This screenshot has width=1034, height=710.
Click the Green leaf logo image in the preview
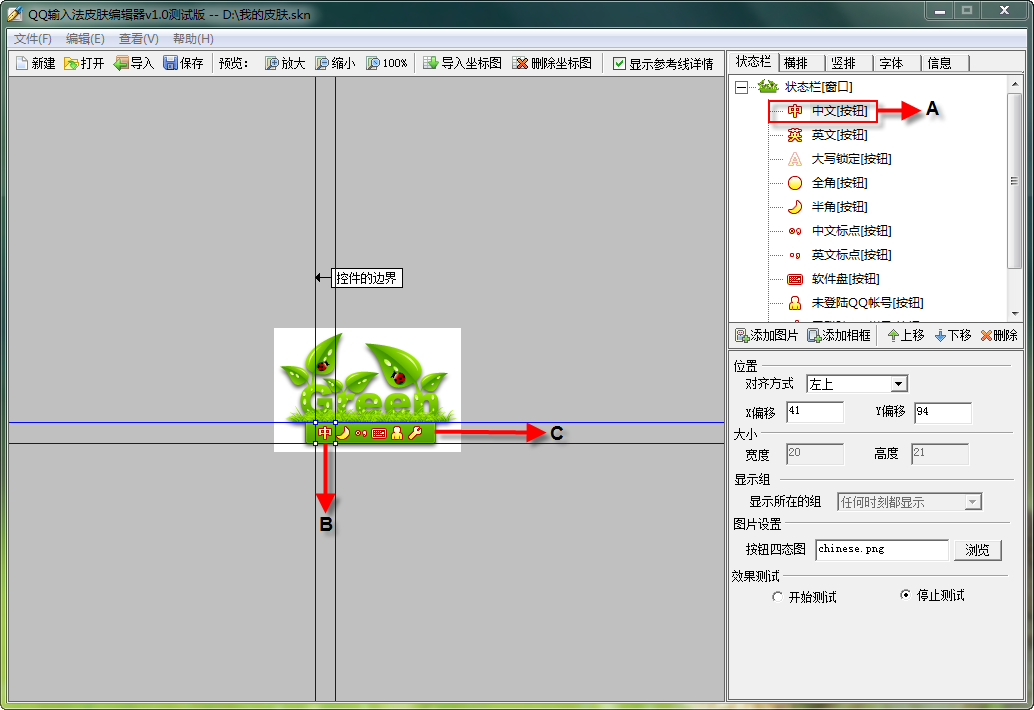pos(367,378)
